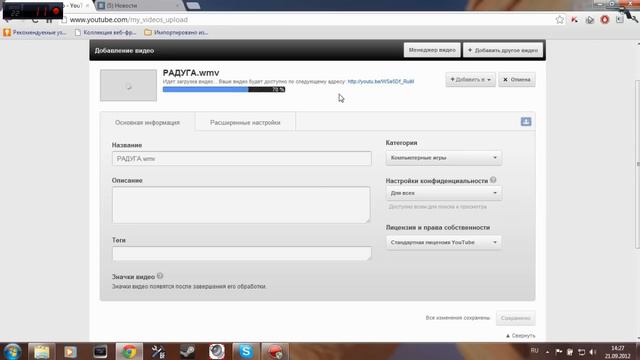This screenshot has height=360, width=640.
Task: Click the Action Center flag tray icon
Action: pos(559,352)
